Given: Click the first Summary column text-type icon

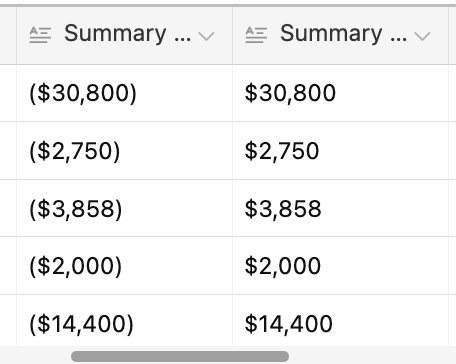Looking at the screenshot, I should (x=40, y=35).
